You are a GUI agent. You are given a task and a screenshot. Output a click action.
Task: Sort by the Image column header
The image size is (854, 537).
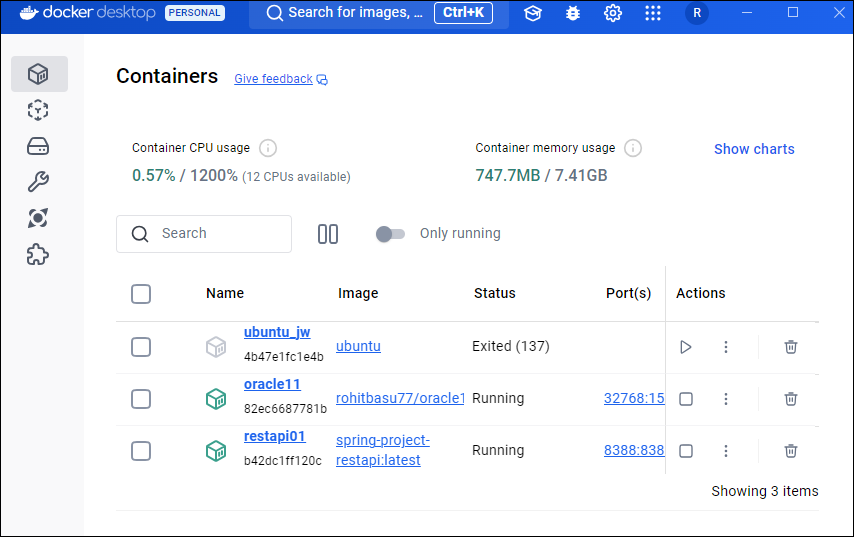[x=358, y=294]
